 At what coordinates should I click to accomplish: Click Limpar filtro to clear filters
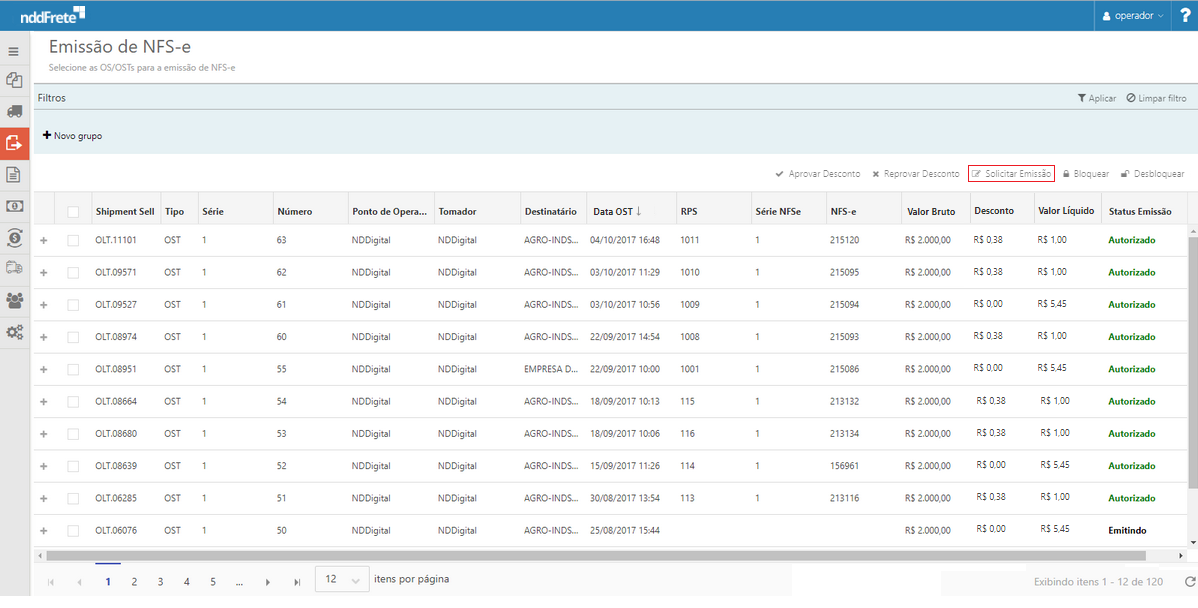tap(1156, 99)
